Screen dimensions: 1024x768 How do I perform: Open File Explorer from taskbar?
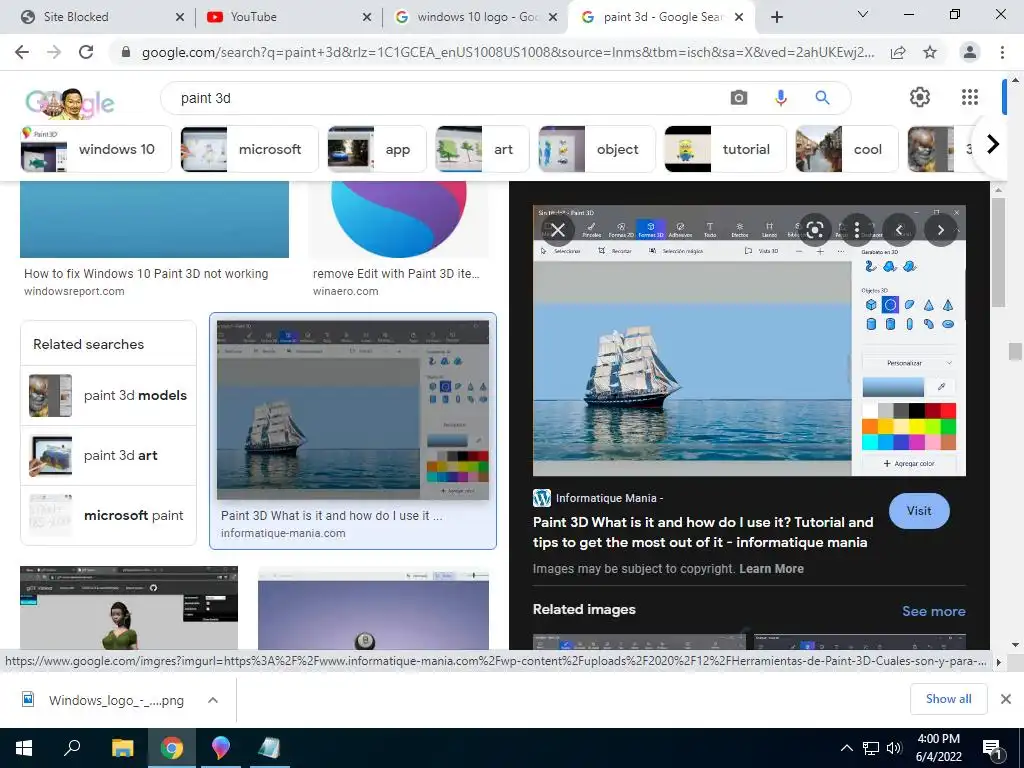(x=122, y=748)
